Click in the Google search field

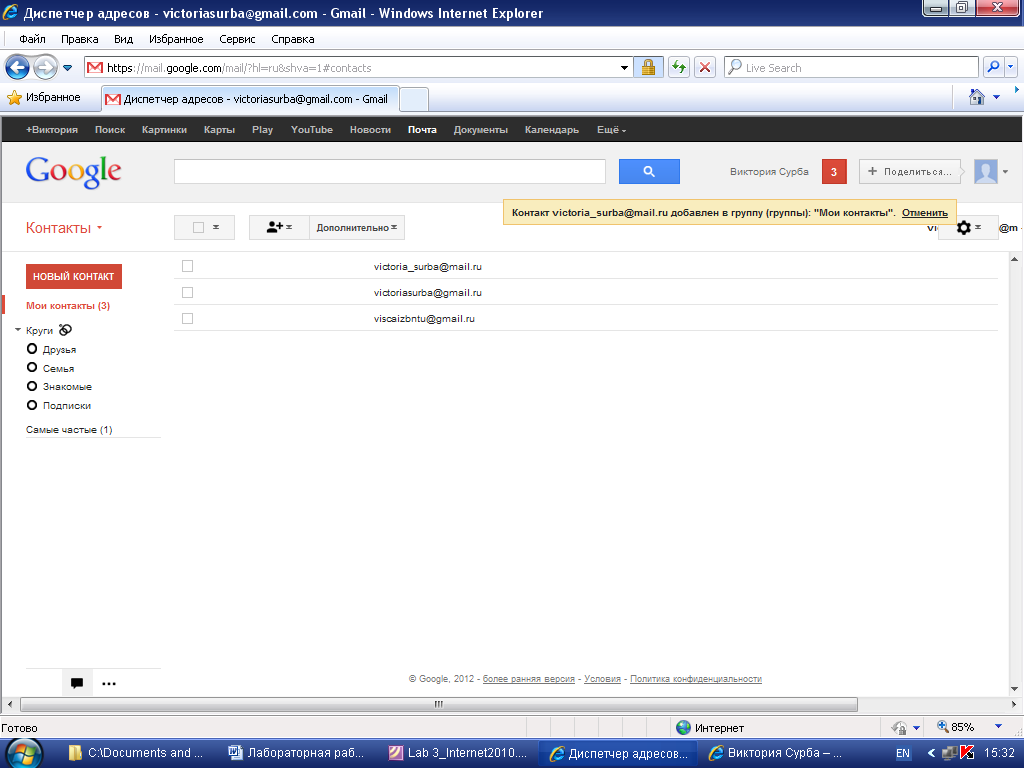(x=390, y=171)
